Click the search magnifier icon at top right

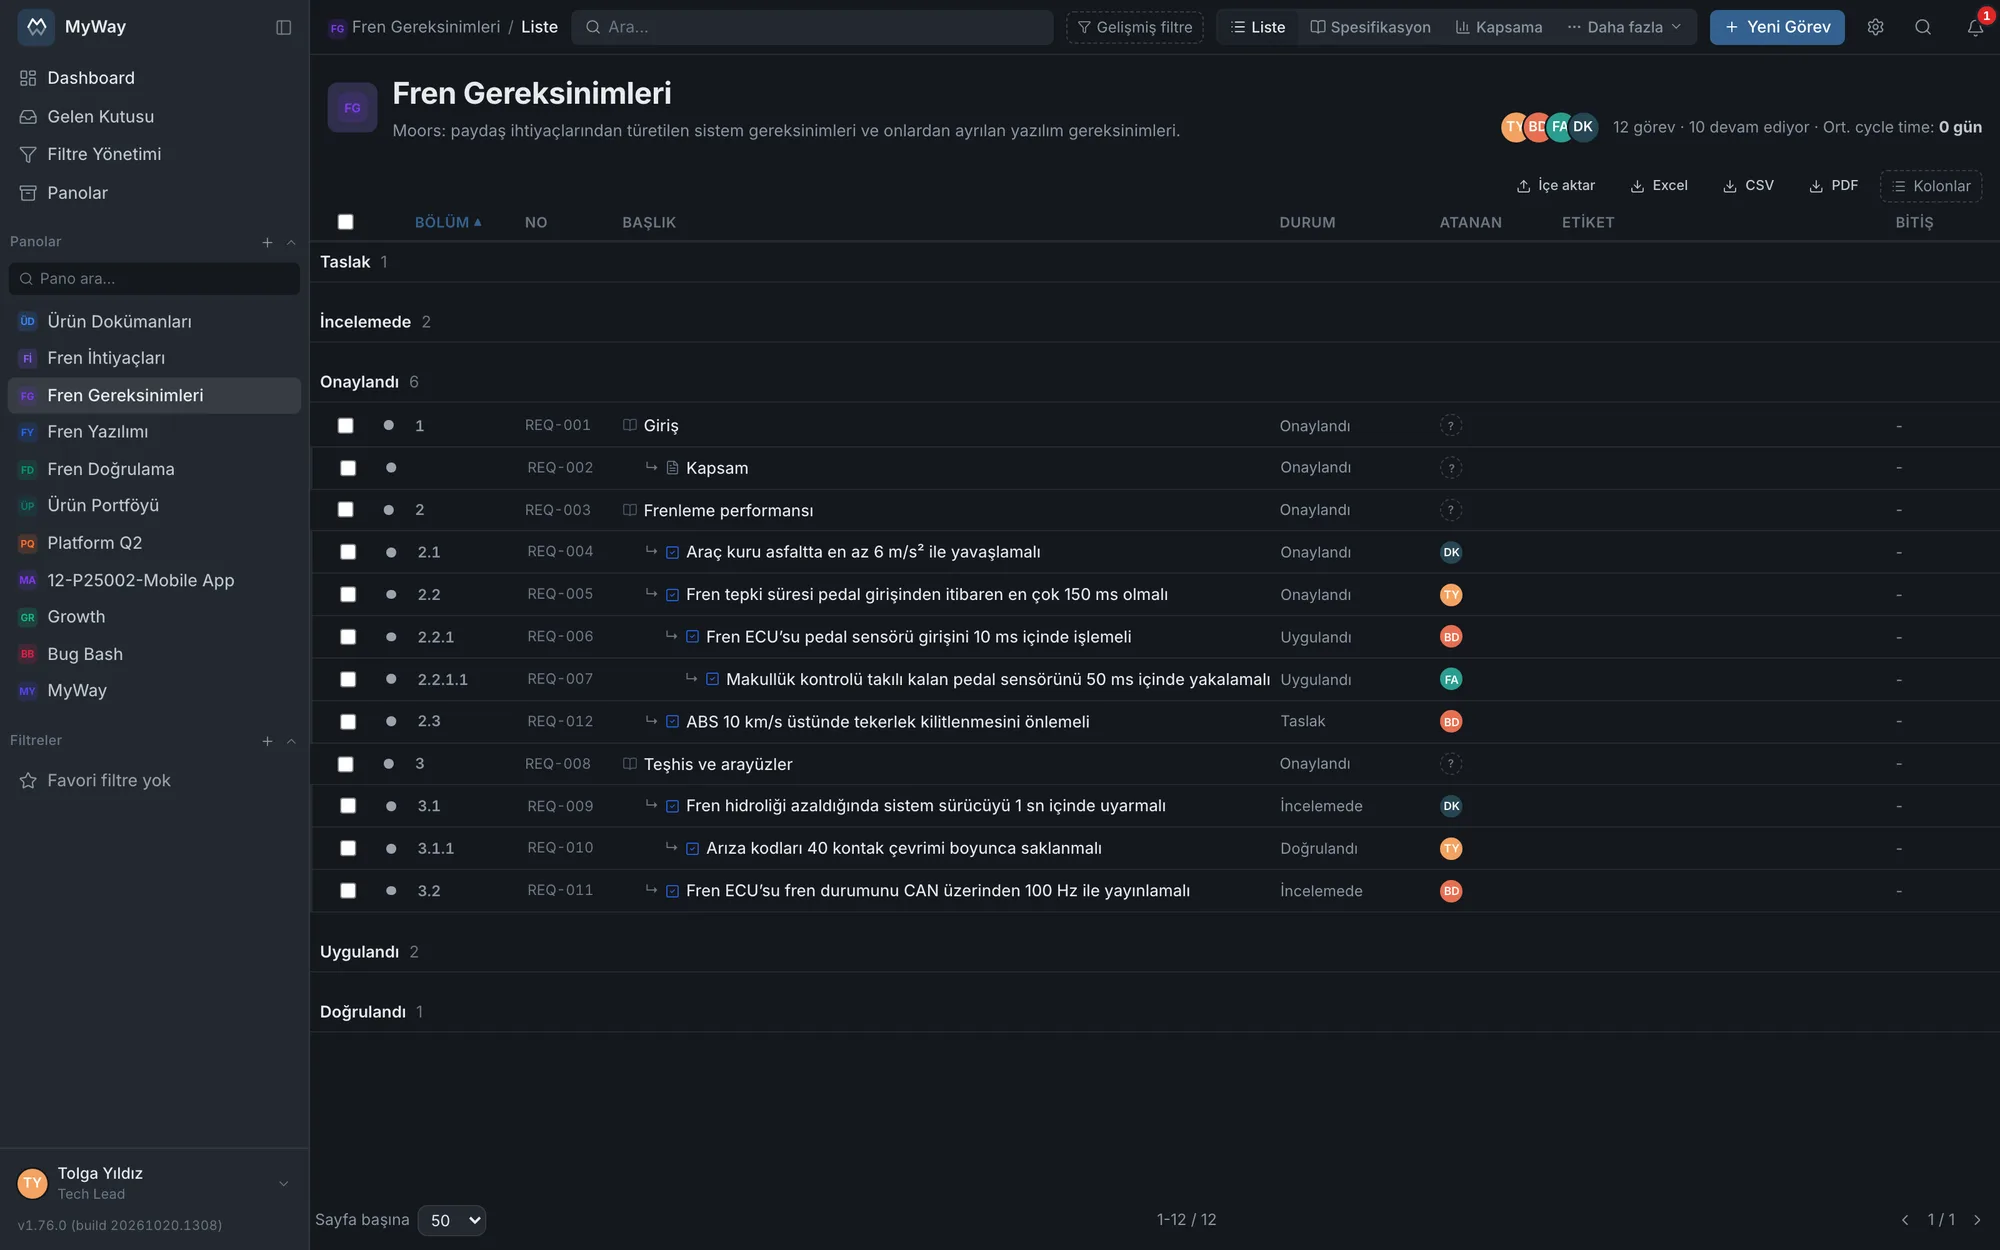(1922, 27)
